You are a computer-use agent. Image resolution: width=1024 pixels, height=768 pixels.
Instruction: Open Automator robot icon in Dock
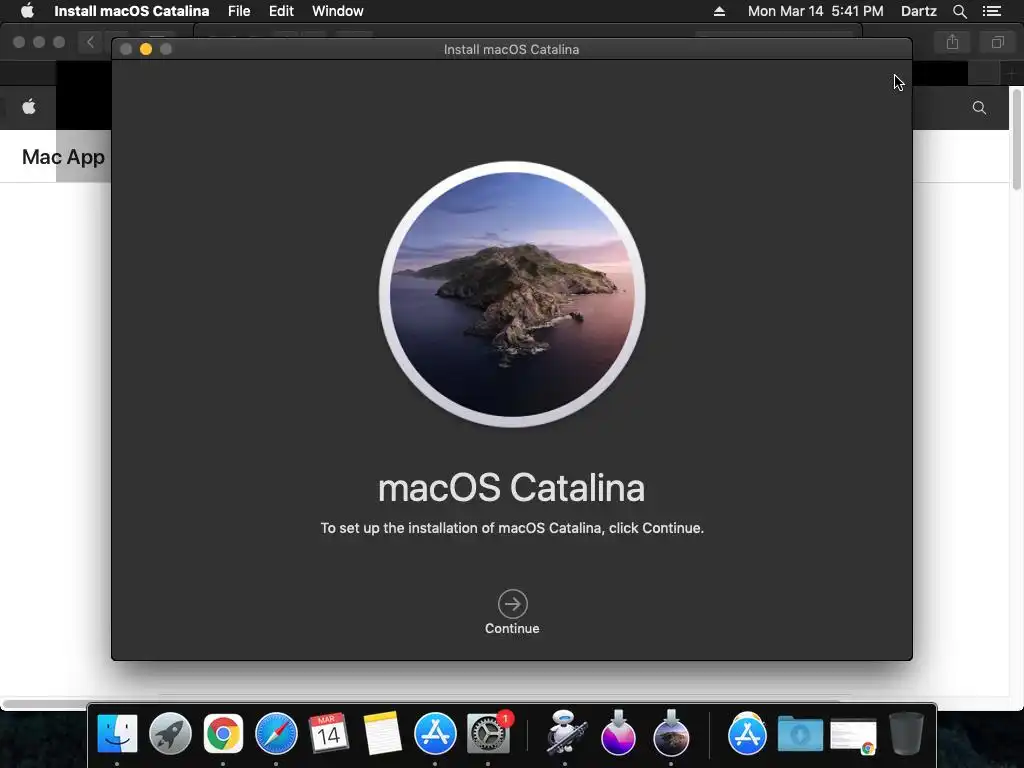tap(565, 733)
